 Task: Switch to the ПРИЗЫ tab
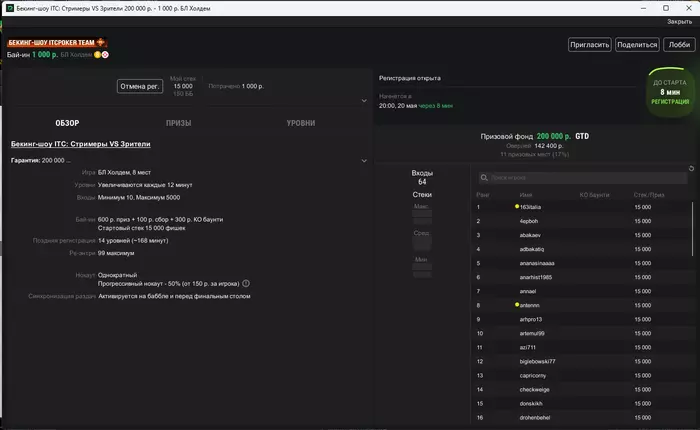pyautogui.click(x=179, y=123)
